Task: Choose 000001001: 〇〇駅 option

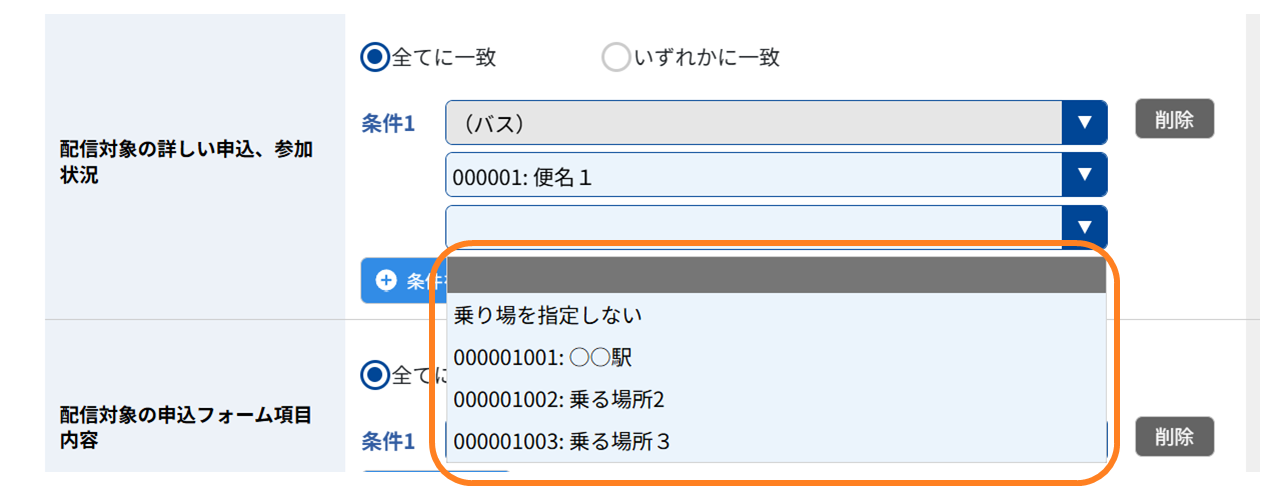Action: (x=776, y=357)
